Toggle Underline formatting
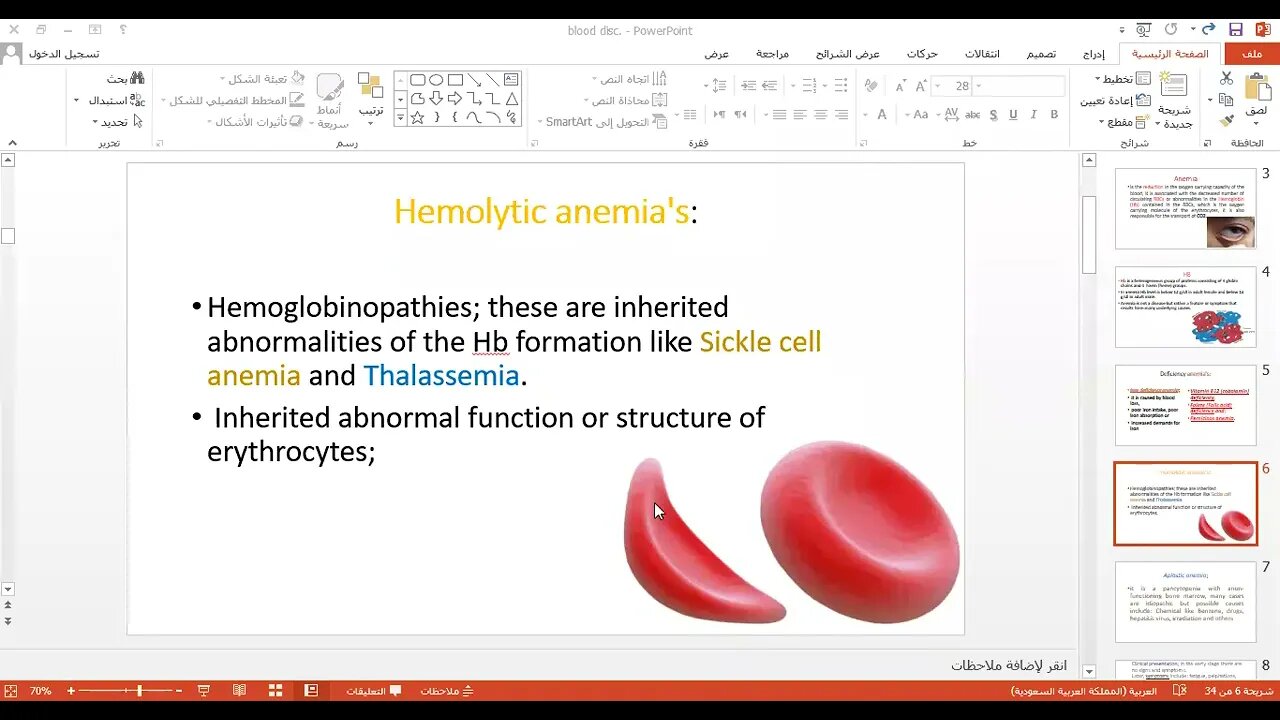1280x720 pixels. coord(1013,115)
